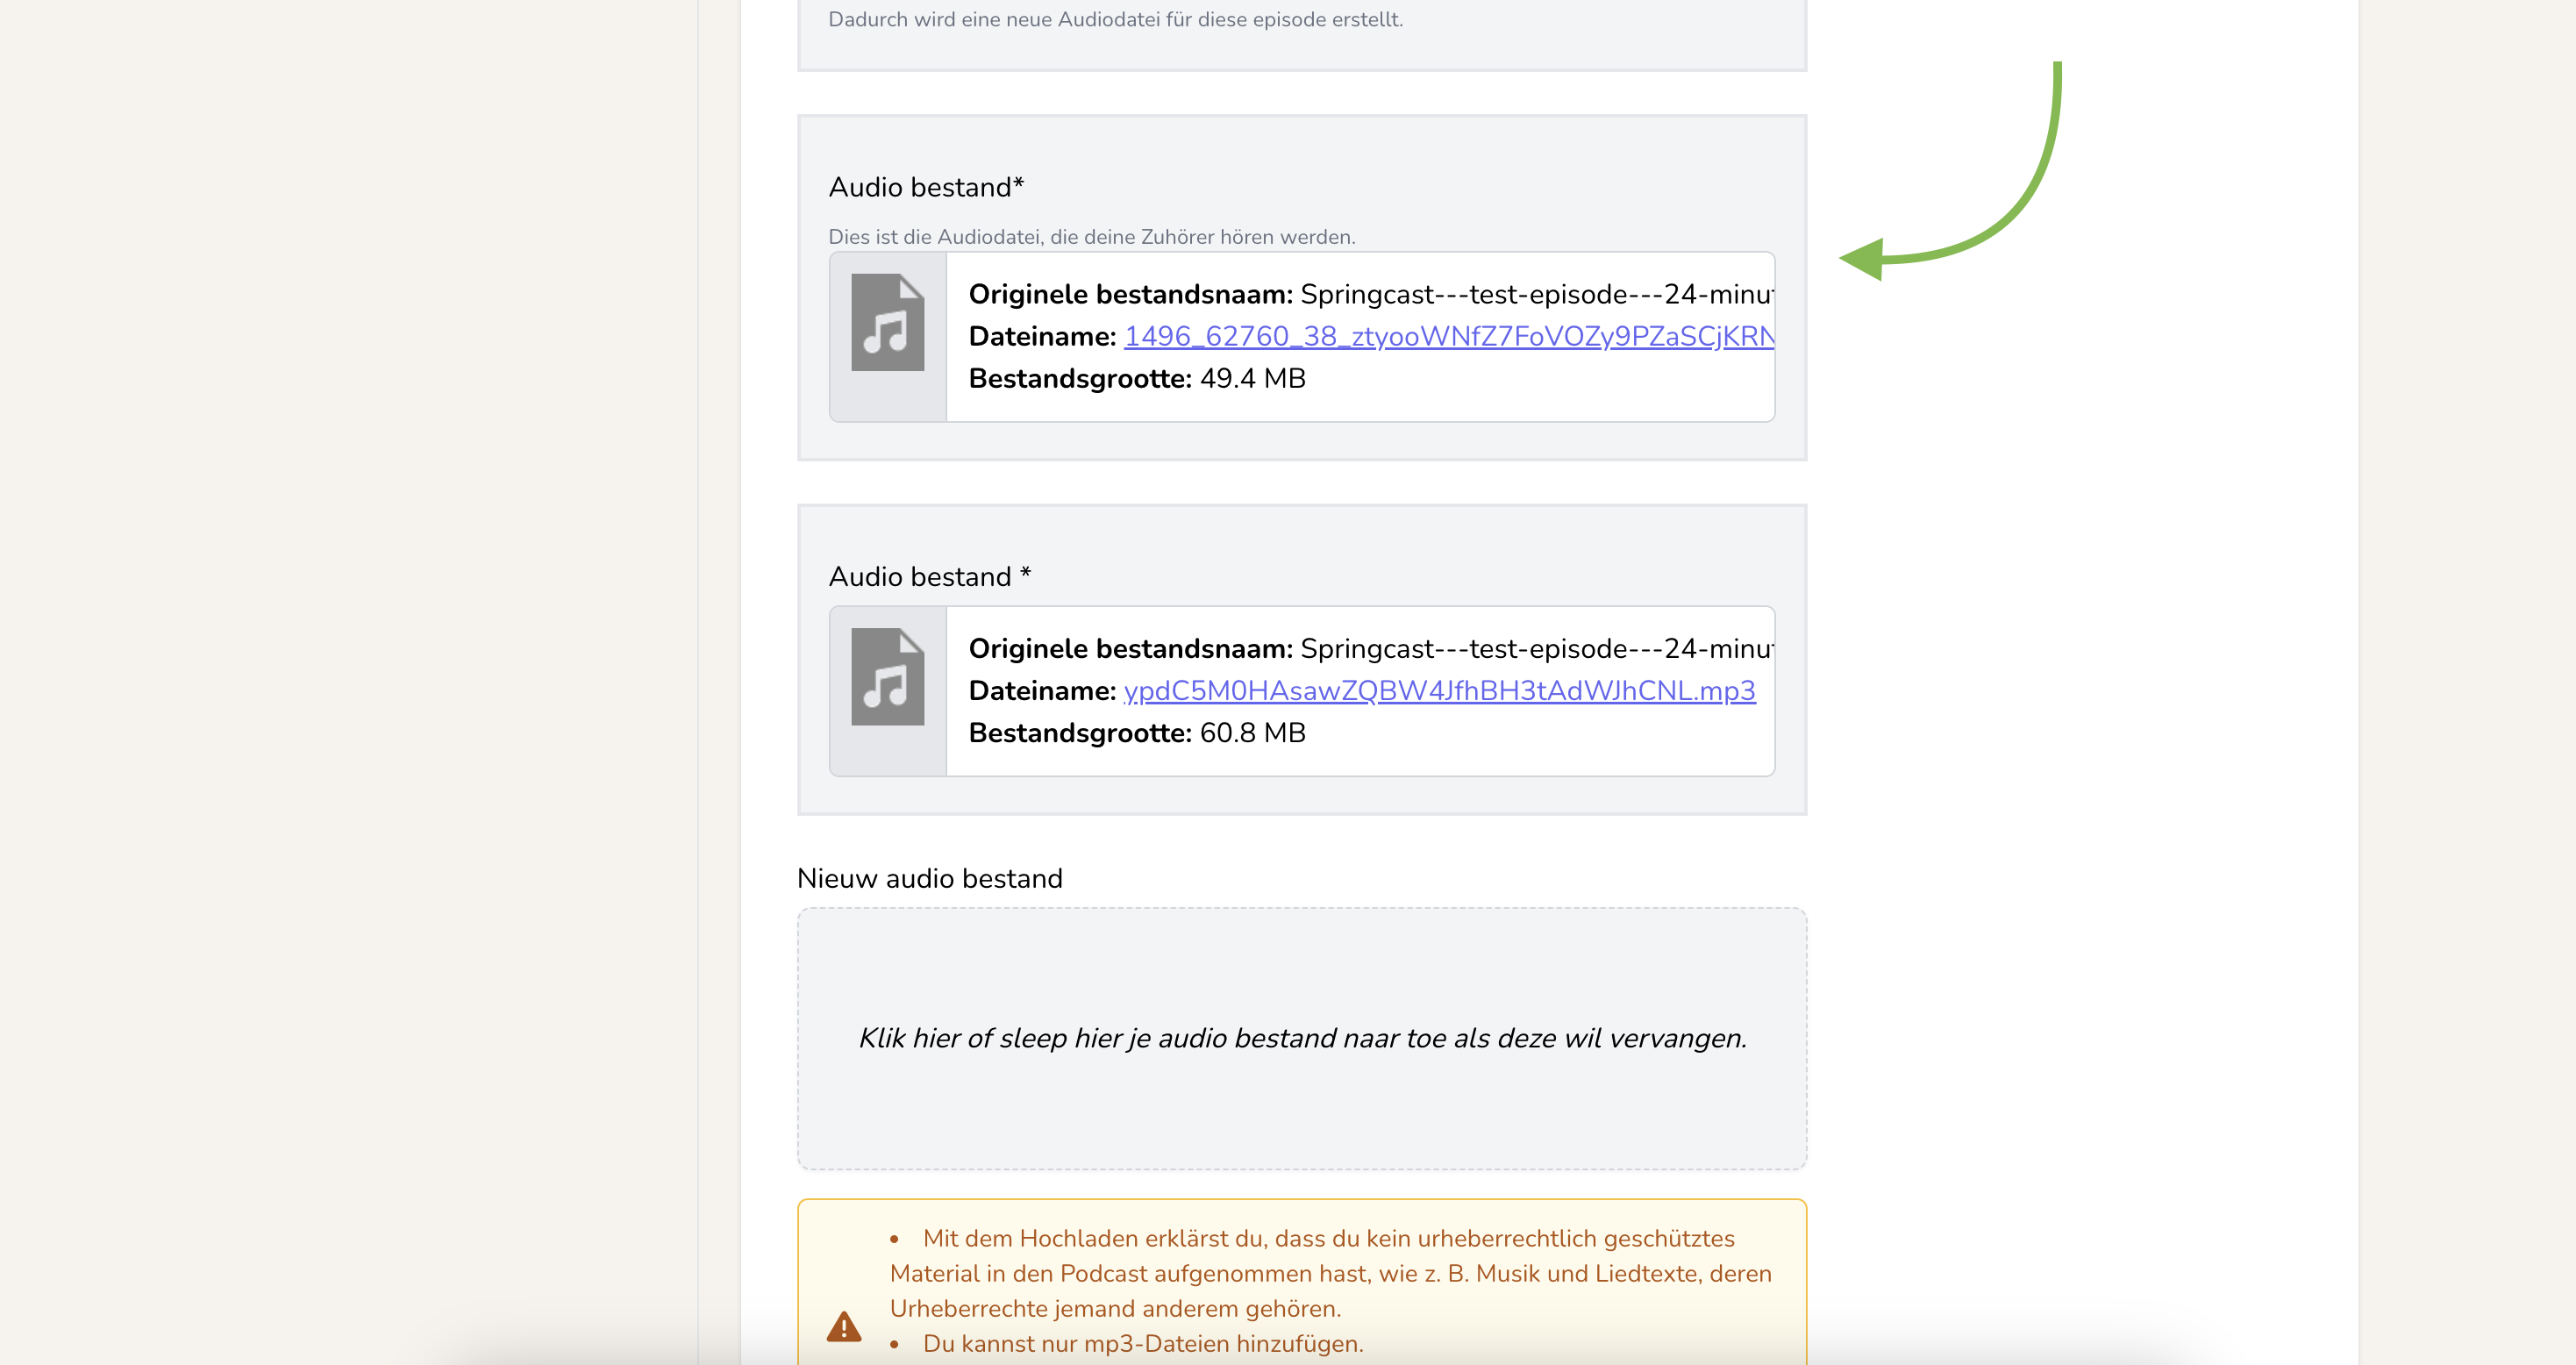Click the 'Audio bestand *' heading of the 60.8 MB file
2576x1365 pixels.
[x=930, y=576]
